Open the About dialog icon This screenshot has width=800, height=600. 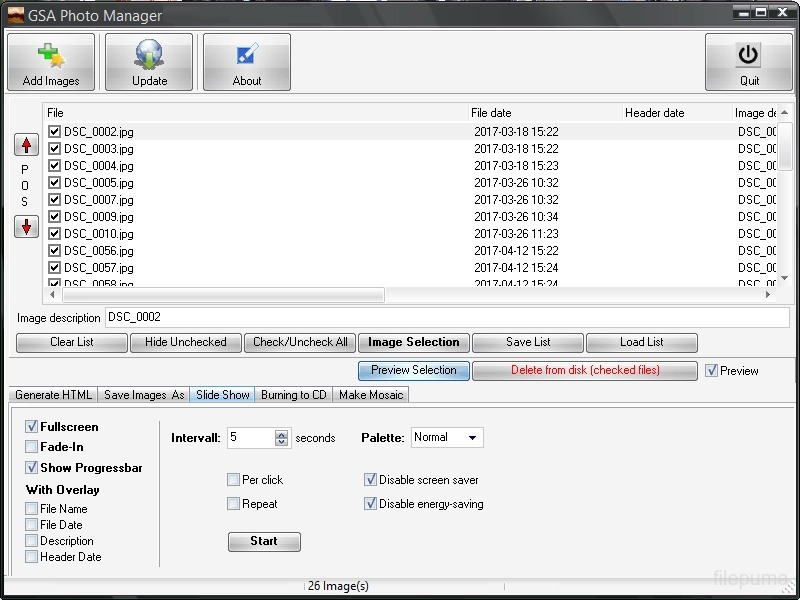pos(247,57)
